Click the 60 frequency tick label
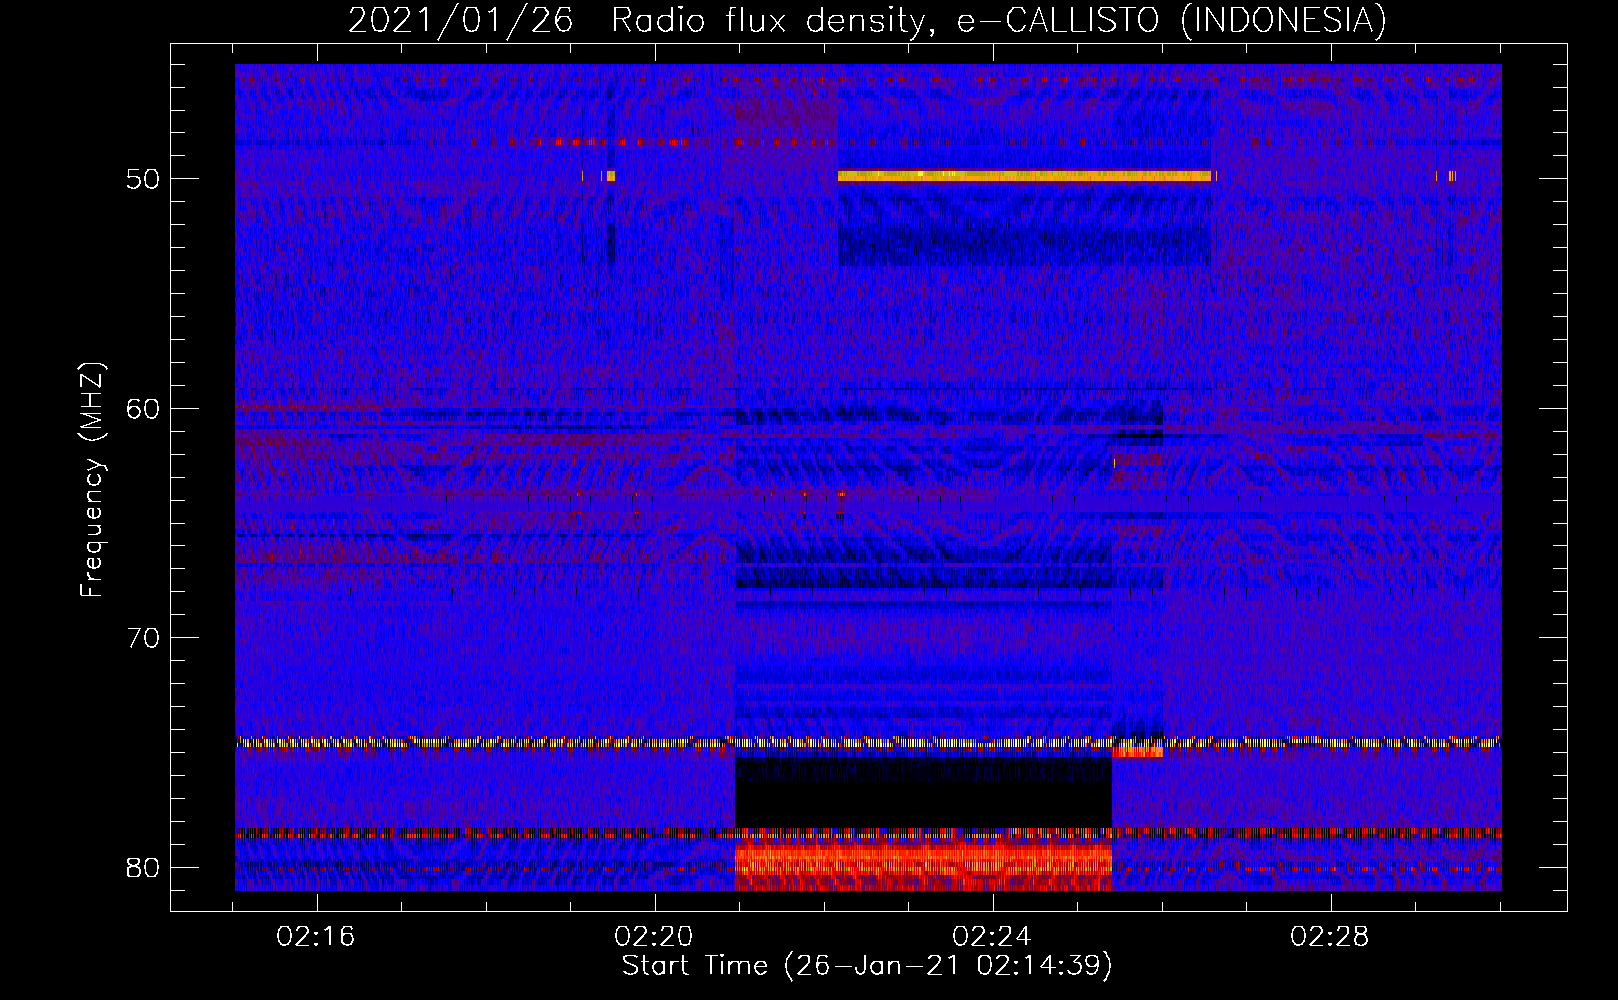 pos(143,409)
